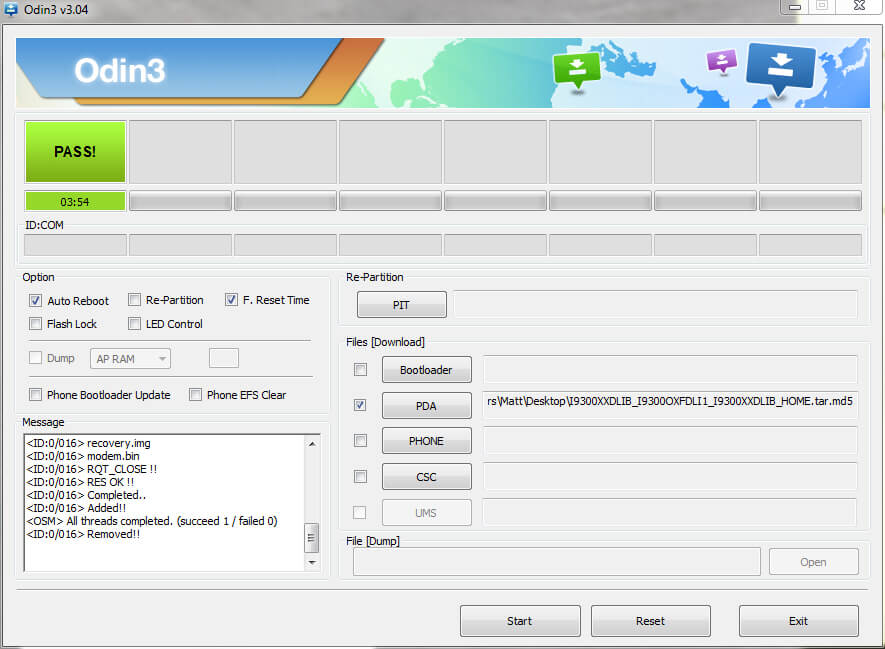Click the Message log scroll up arrow

312,444
